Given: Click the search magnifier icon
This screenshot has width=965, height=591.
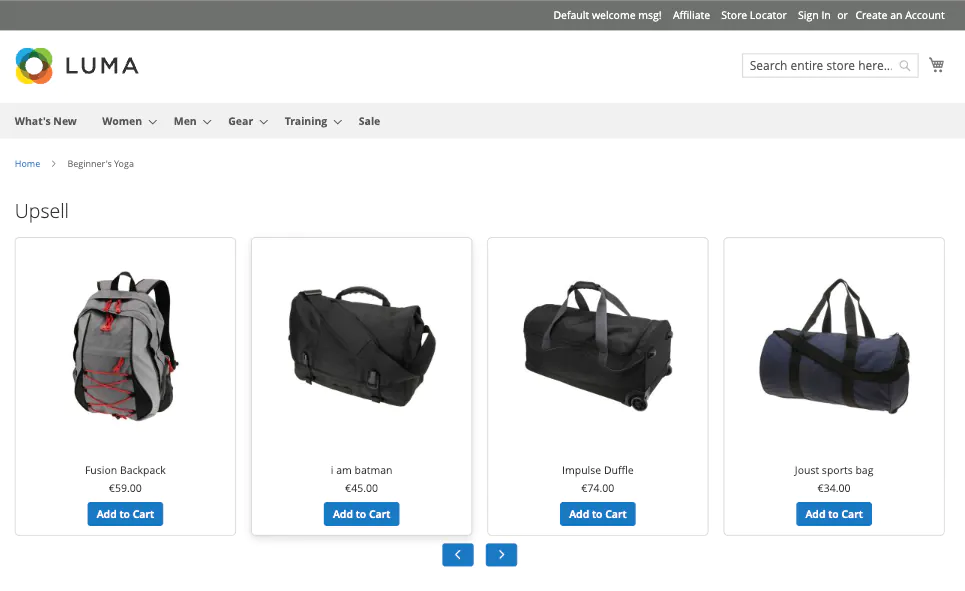Looking at the screenshot, I should click(905, 66).
